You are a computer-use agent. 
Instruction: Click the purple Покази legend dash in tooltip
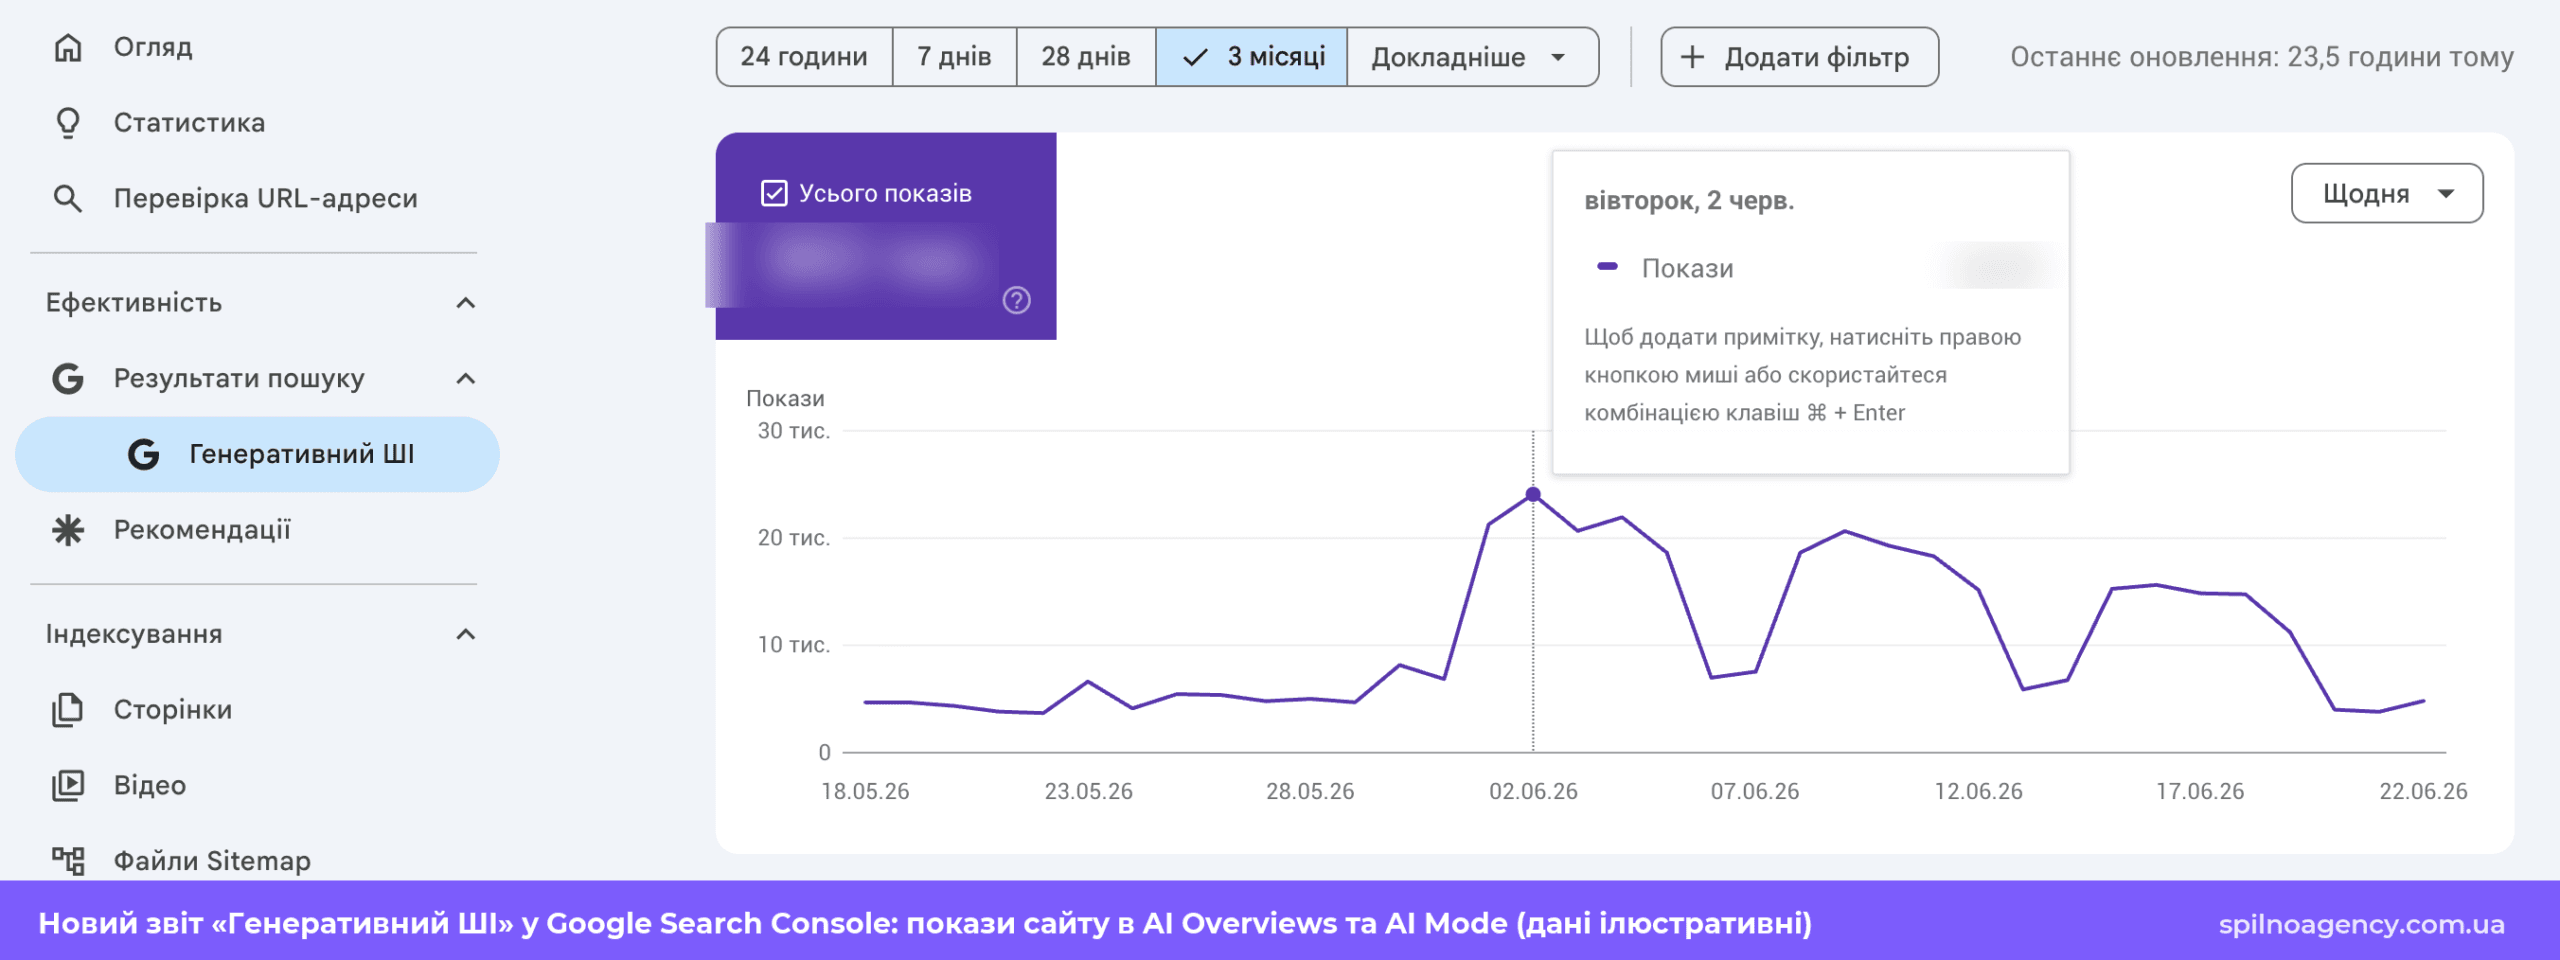point(1607,266)
